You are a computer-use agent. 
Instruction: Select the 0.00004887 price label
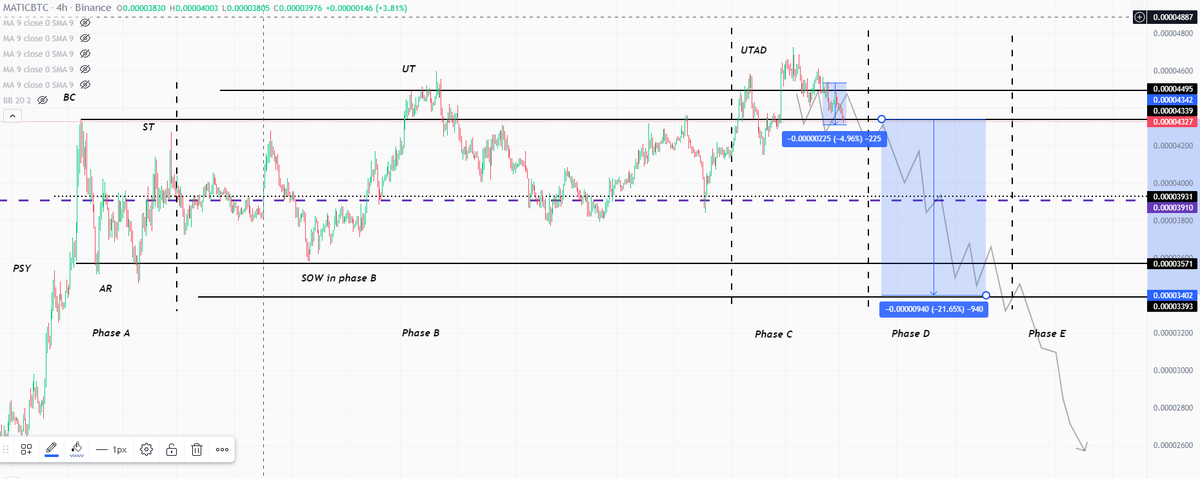[1172, 17]
